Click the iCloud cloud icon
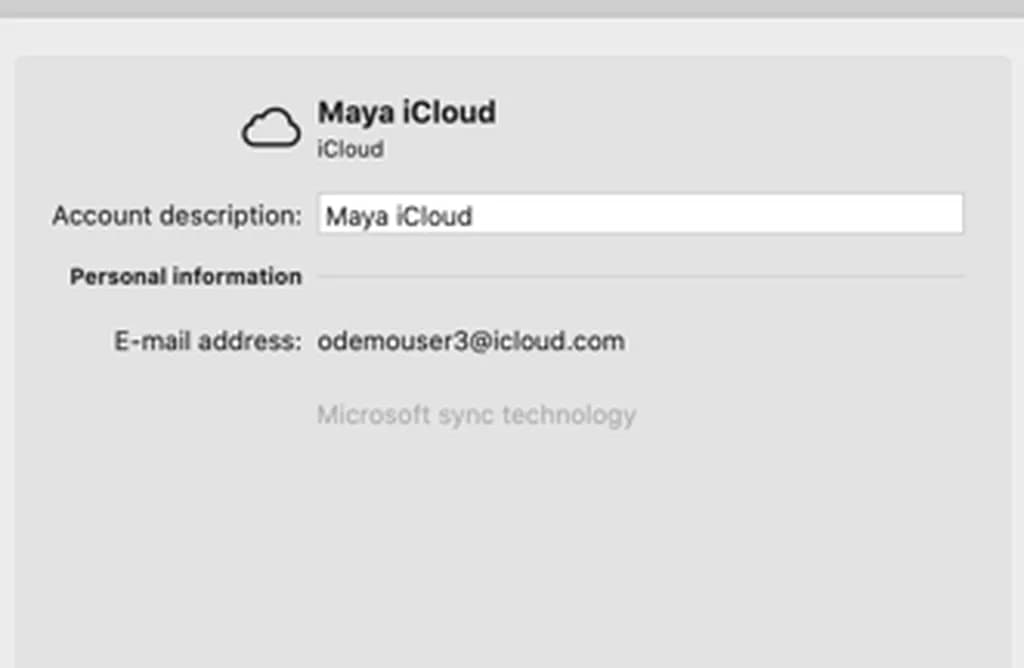Viewport: 1024px width, 668px height. tap(271, 130)
